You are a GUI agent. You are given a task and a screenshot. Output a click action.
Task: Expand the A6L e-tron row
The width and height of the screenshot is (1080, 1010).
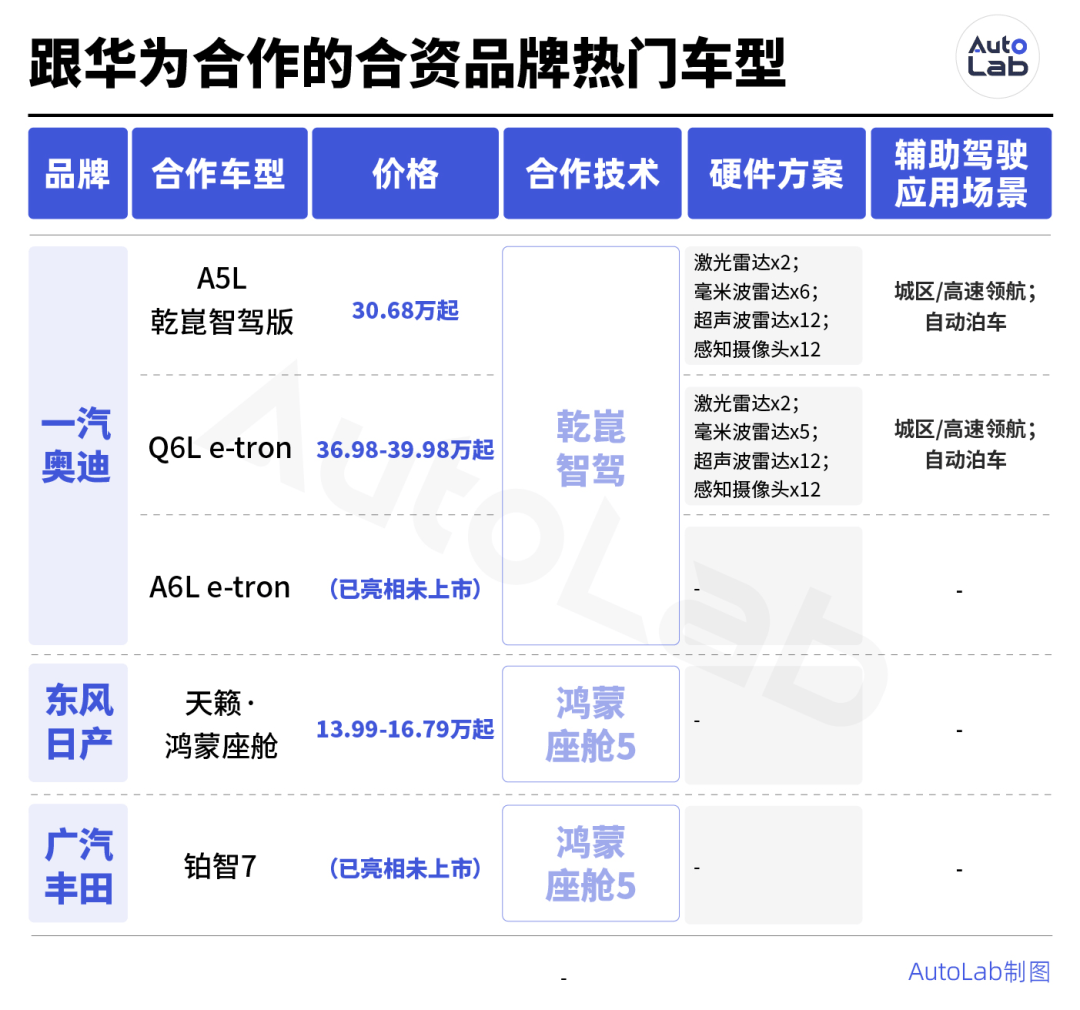click(x=219, y=587)
